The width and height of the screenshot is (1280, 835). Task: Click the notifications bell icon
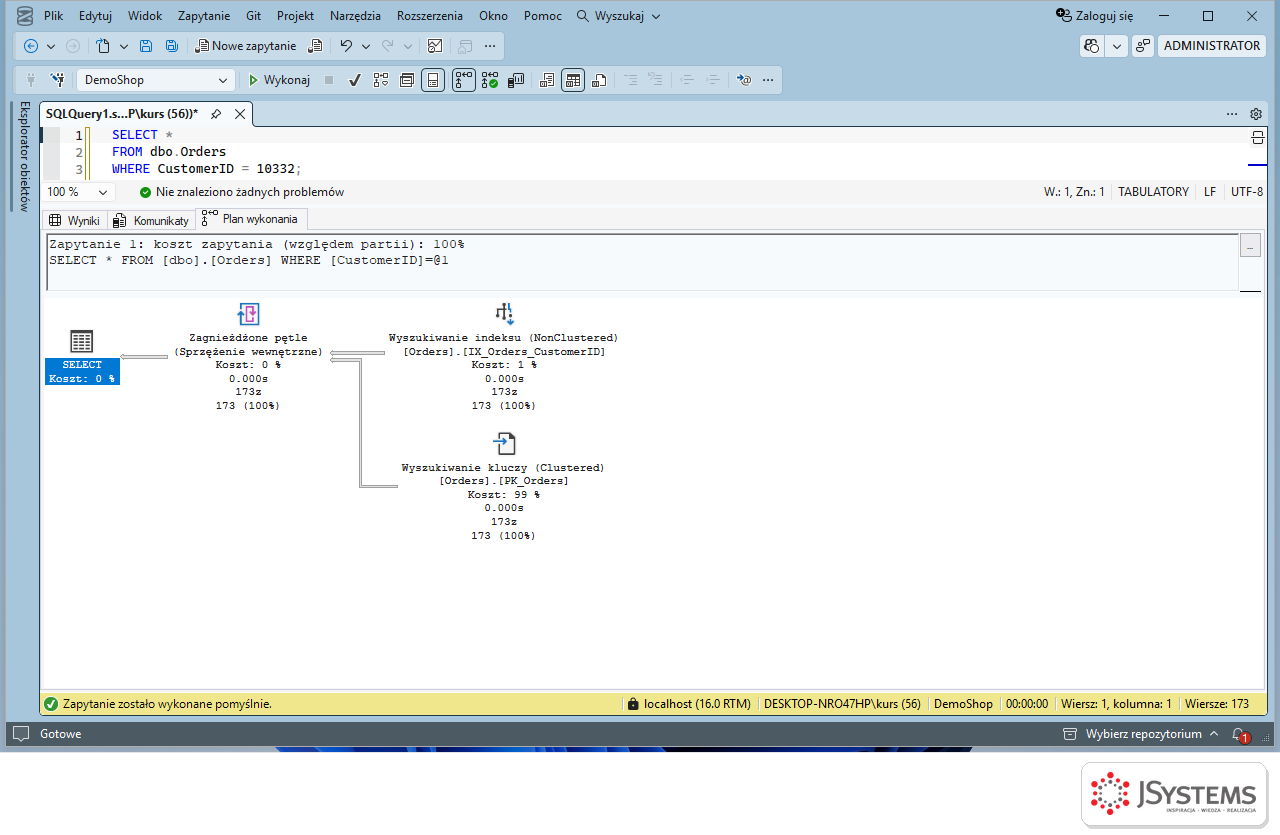pos(1240,734)
